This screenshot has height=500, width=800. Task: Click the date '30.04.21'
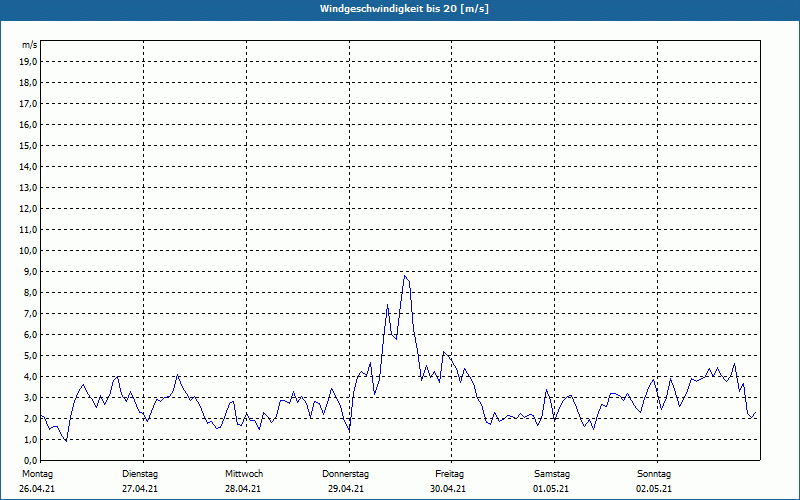(x=448, y=489)
